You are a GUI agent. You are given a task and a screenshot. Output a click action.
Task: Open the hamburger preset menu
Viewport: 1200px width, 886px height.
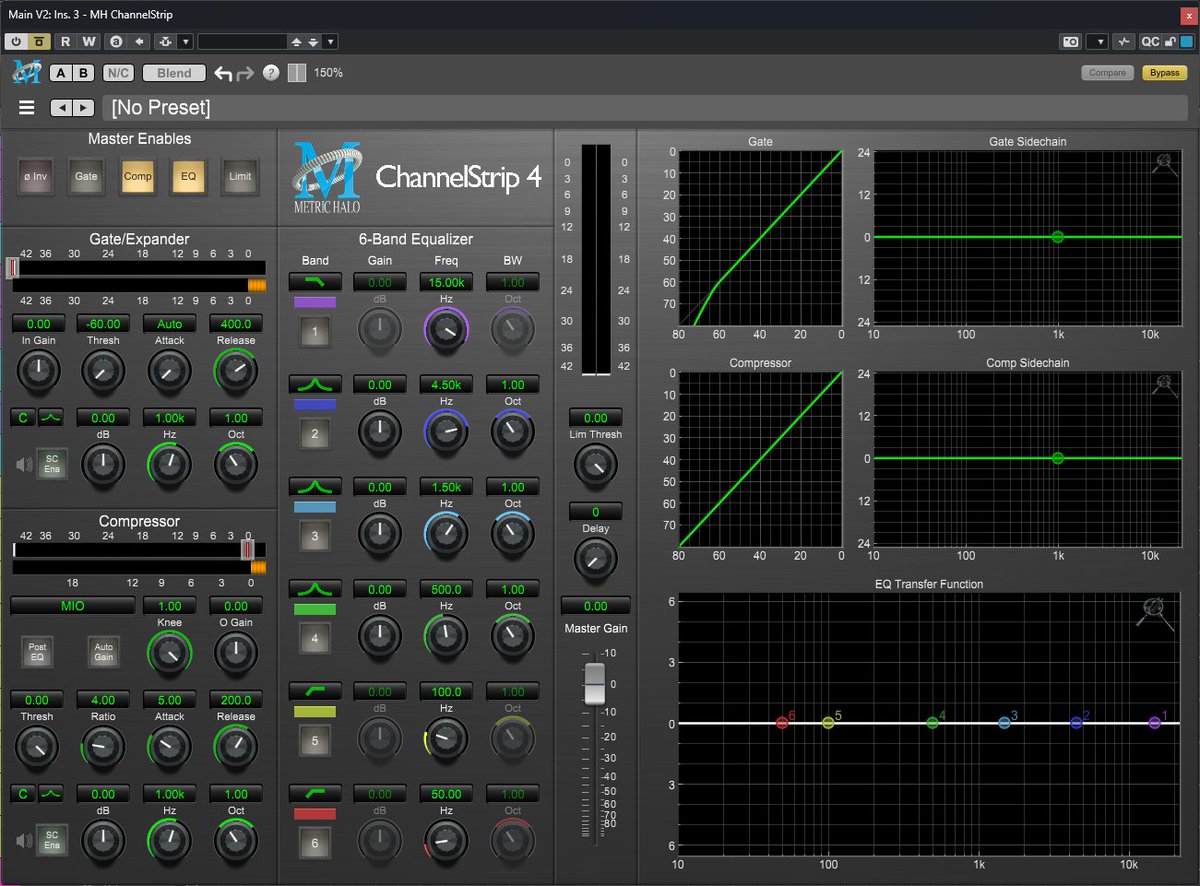(x=27, y=108)
